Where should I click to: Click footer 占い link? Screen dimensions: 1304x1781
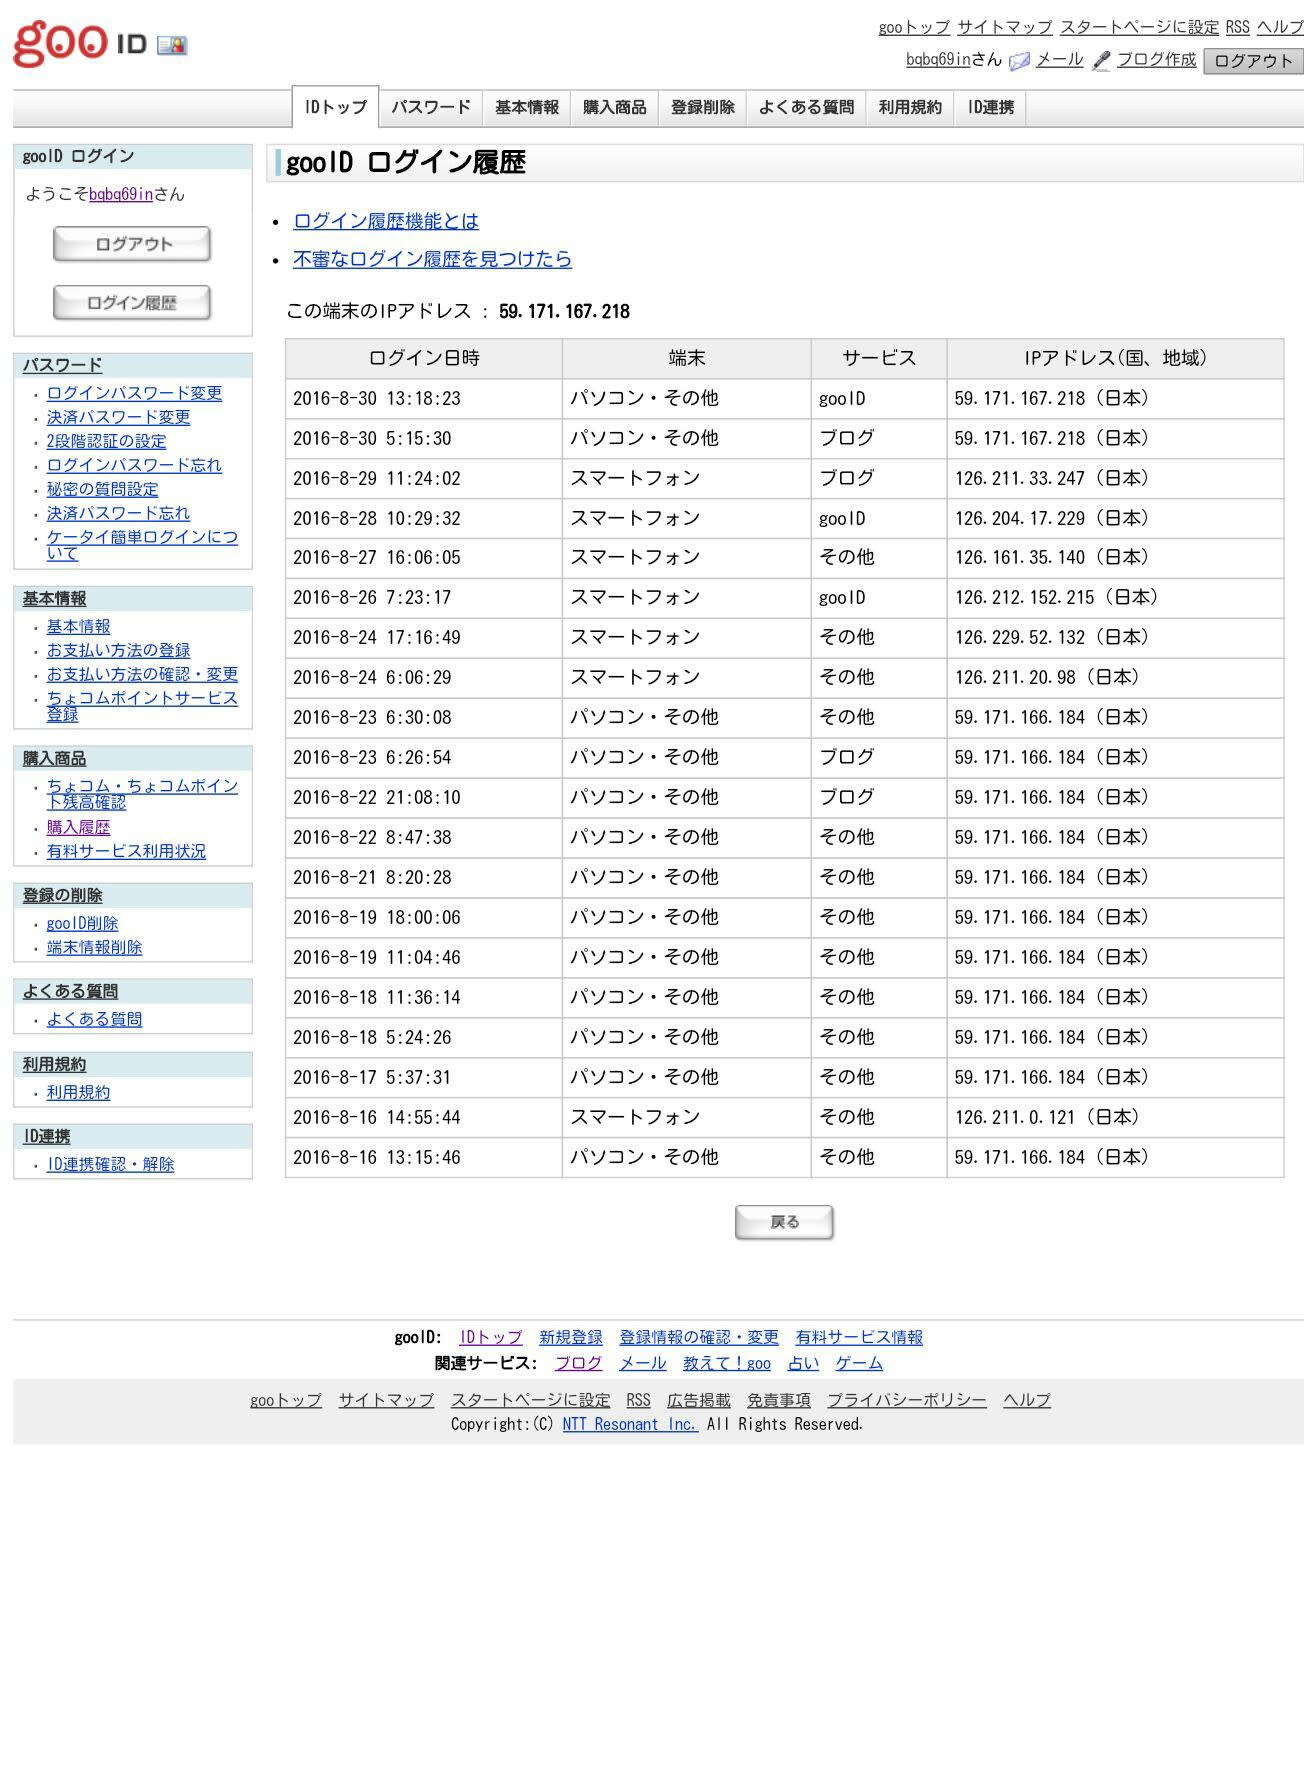pyautogui.click(x=803, y=1363)
